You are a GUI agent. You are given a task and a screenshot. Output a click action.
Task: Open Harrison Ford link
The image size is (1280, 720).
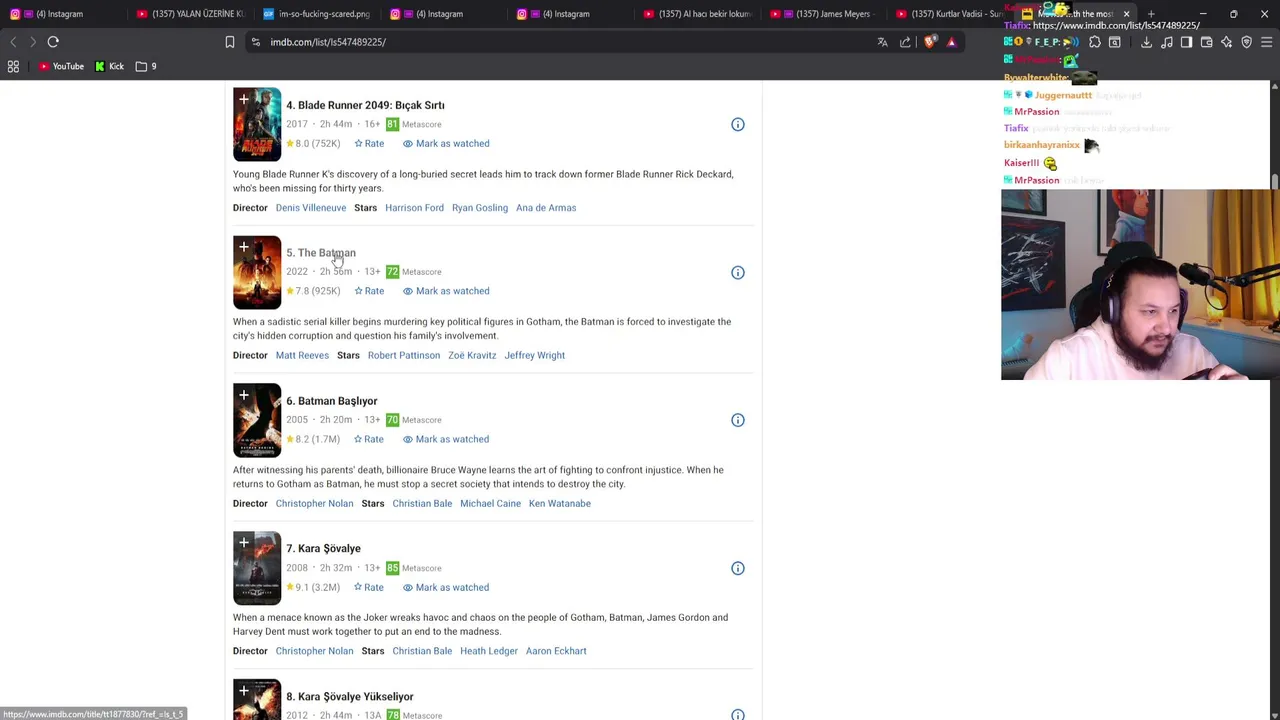tap(414, 208)
